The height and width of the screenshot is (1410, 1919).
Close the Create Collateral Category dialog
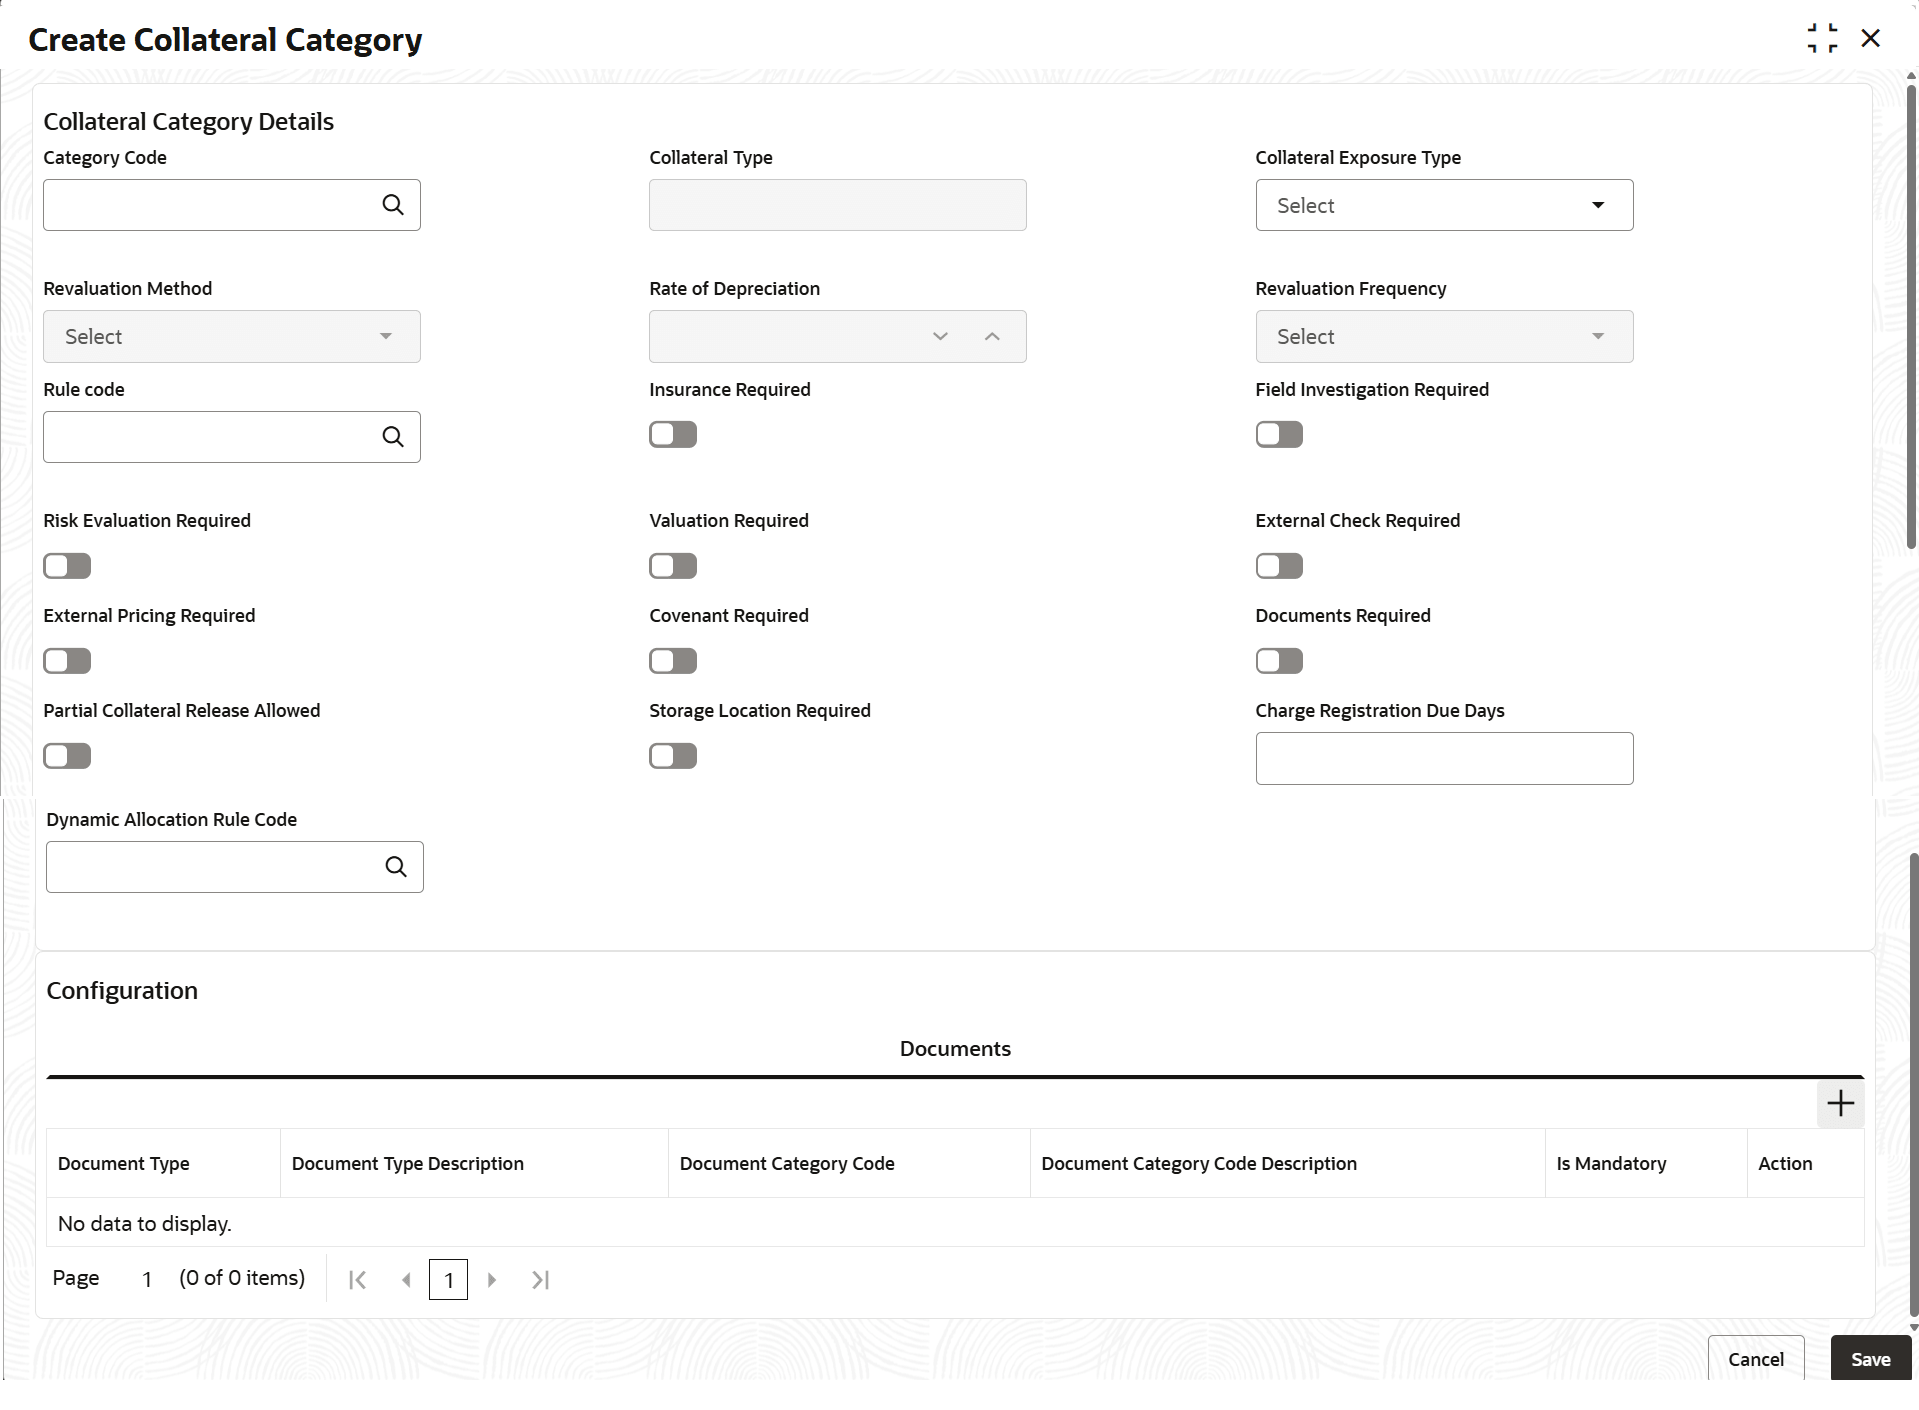click(x=1870, y=38)
